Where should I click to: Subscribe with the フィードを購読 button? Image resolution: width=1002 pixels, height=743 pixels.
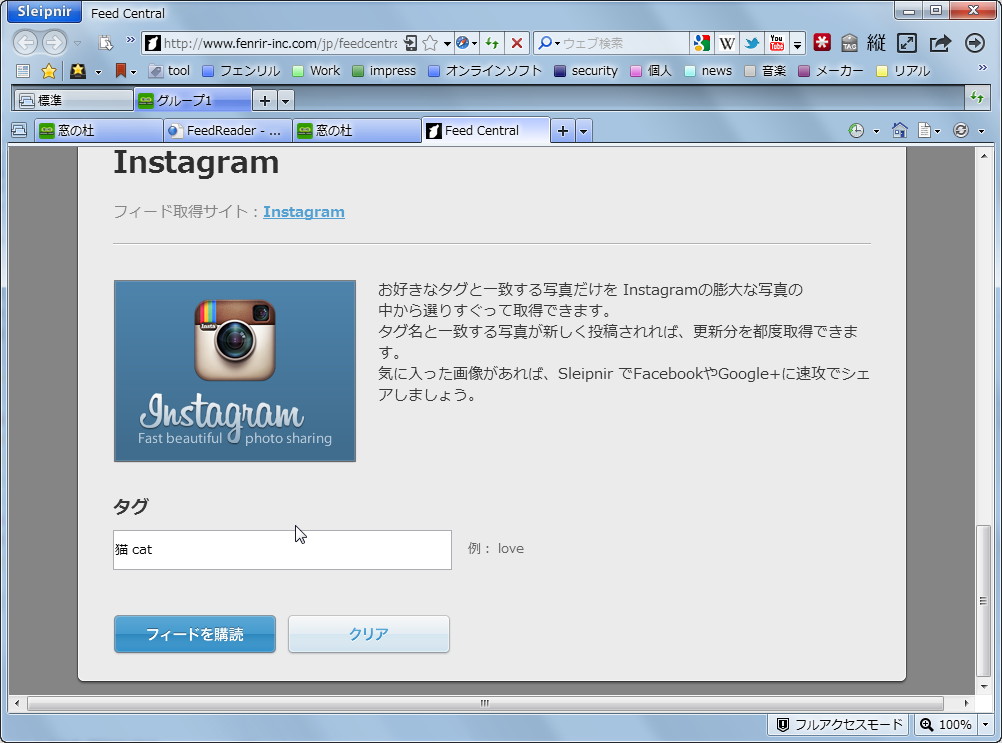[194, 634]
